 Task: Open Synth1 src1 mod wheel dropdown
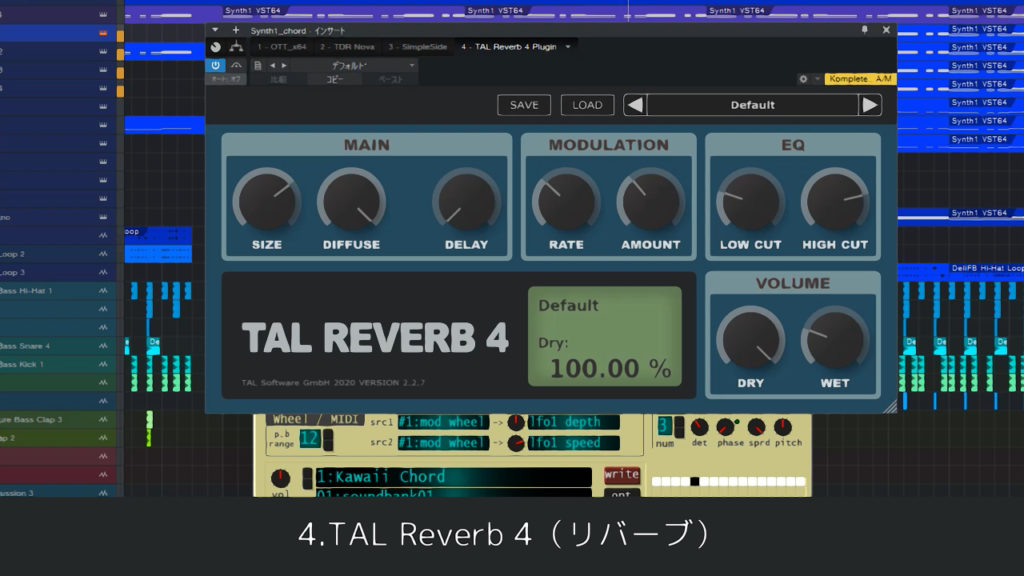(x=443, y=422)
